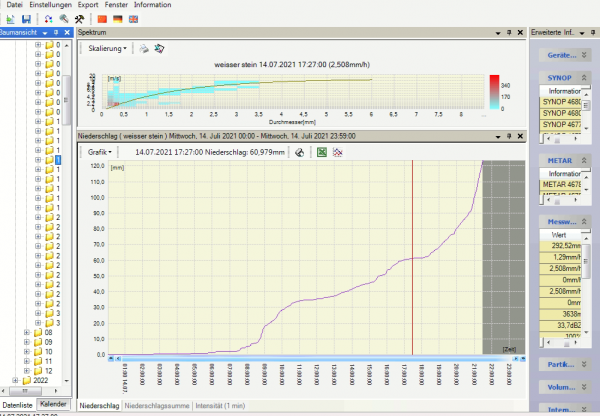Switch to the Kalender tab
This screenshot has height=416, width=600.
point(54,403)
